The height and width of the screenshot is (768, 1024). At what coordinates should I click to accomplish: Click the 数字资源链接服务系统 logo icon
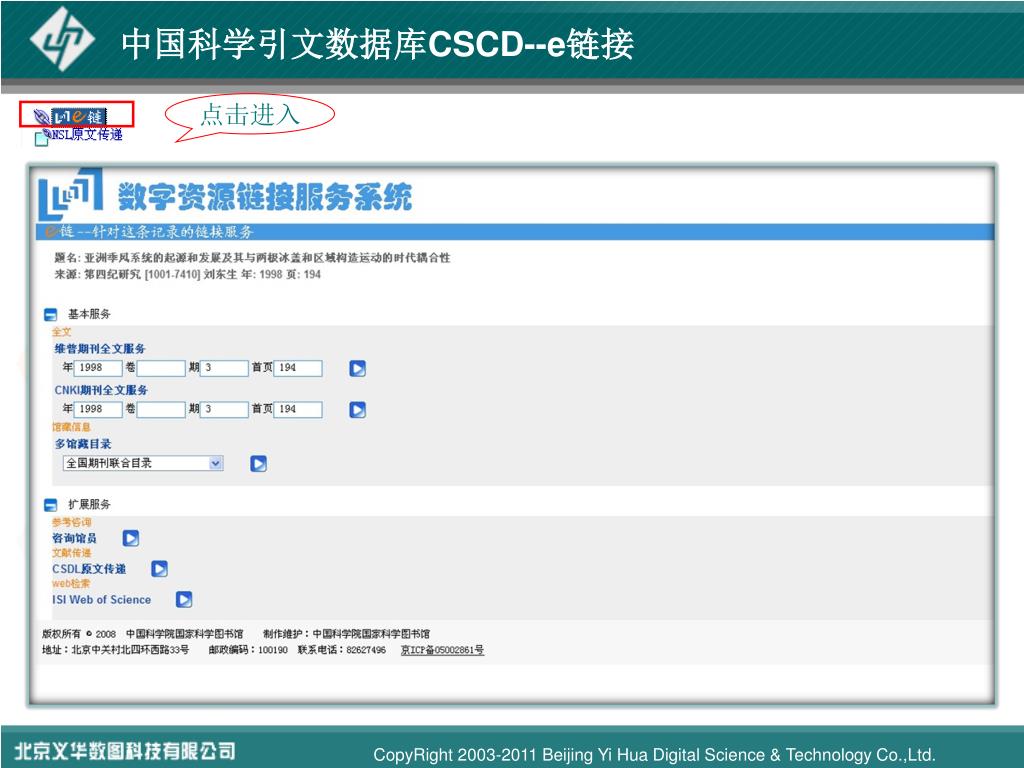(71, 193)
